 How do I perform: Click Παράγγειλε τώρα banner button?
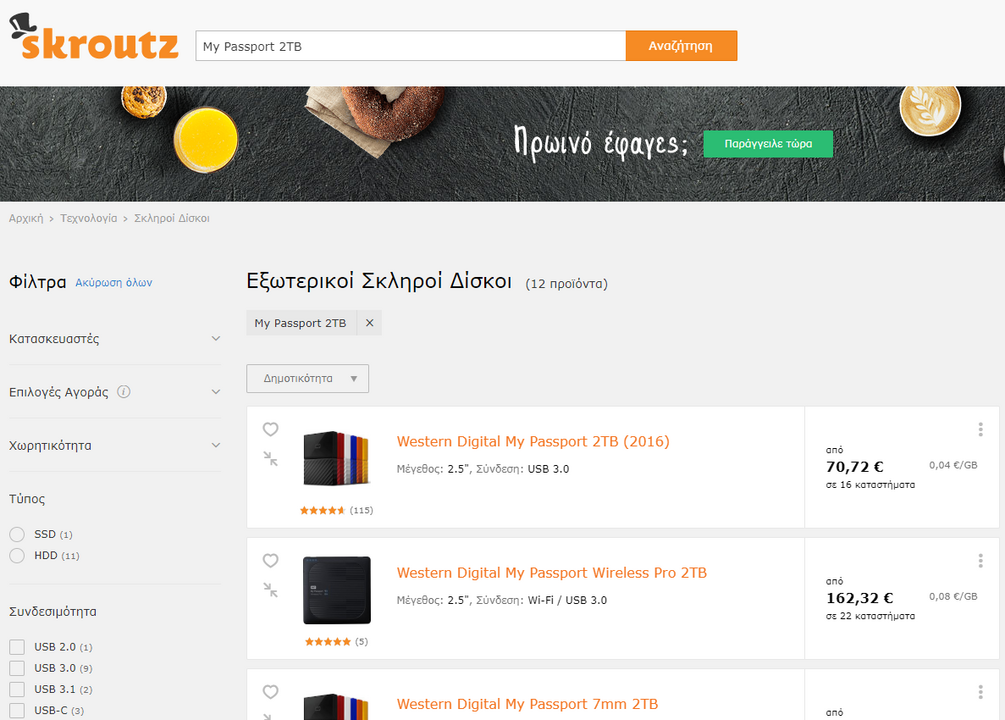[x=768, y=144]
